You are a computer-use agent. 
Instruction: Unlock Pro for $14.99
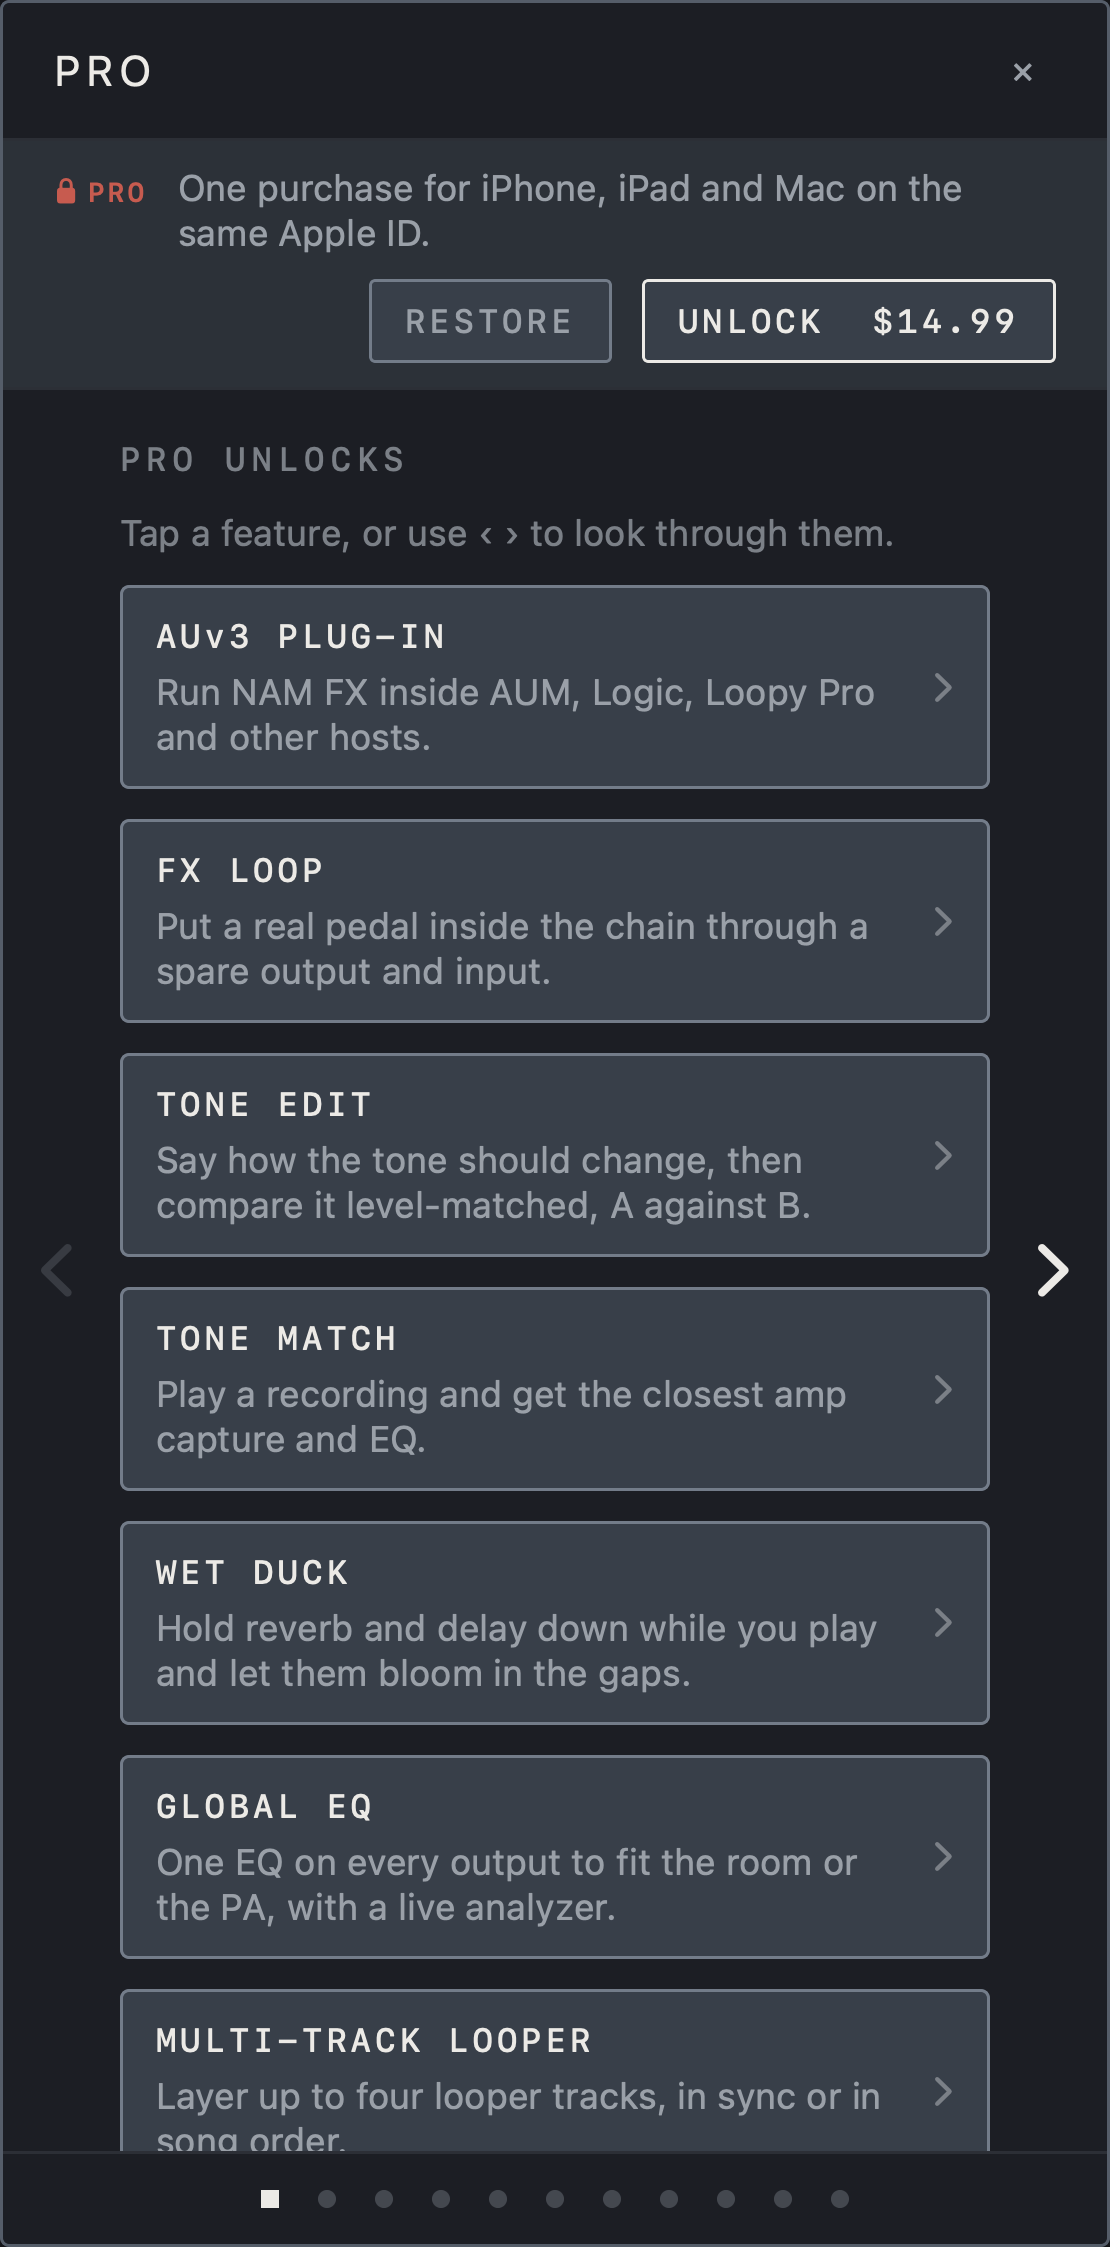848,321
